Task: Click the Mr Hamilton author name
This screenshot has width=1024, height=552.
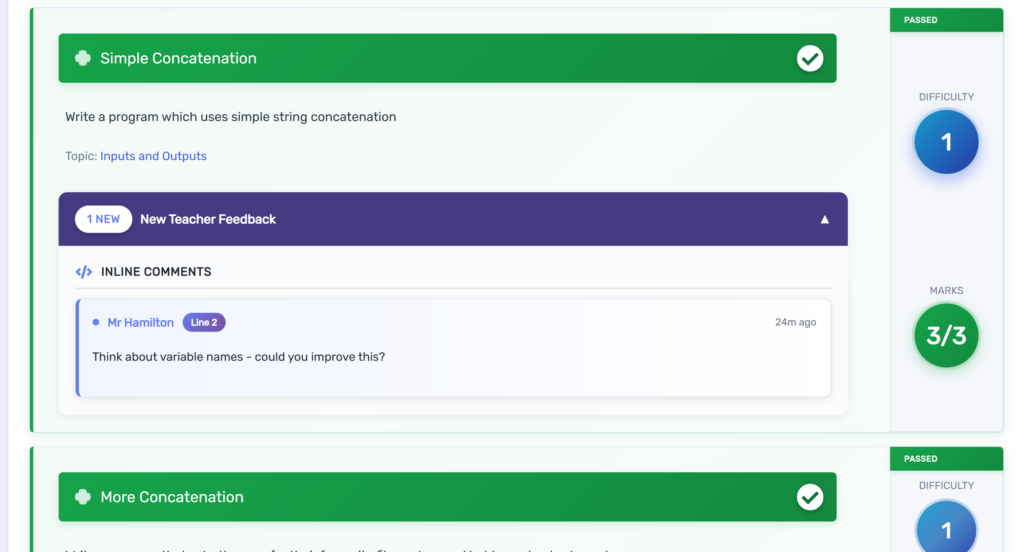Action: point(141,322)
